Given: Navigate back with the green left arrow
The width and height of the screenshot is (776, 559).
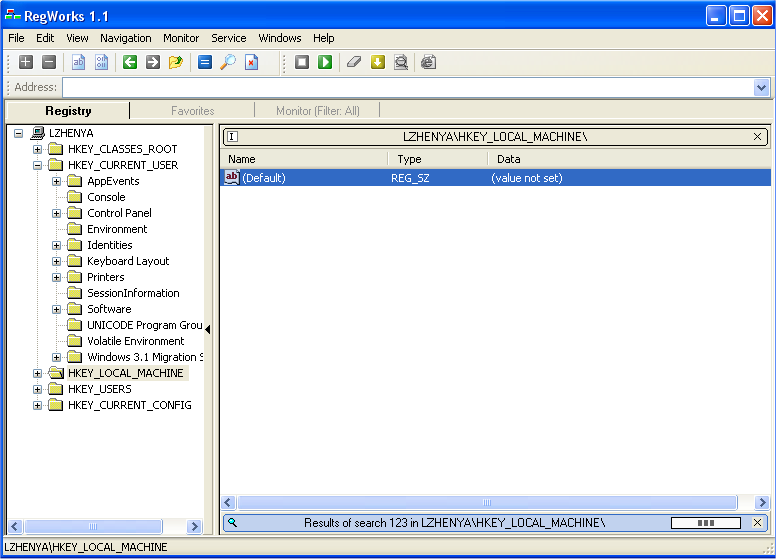Looking at the screenshot, I should 130,62.
